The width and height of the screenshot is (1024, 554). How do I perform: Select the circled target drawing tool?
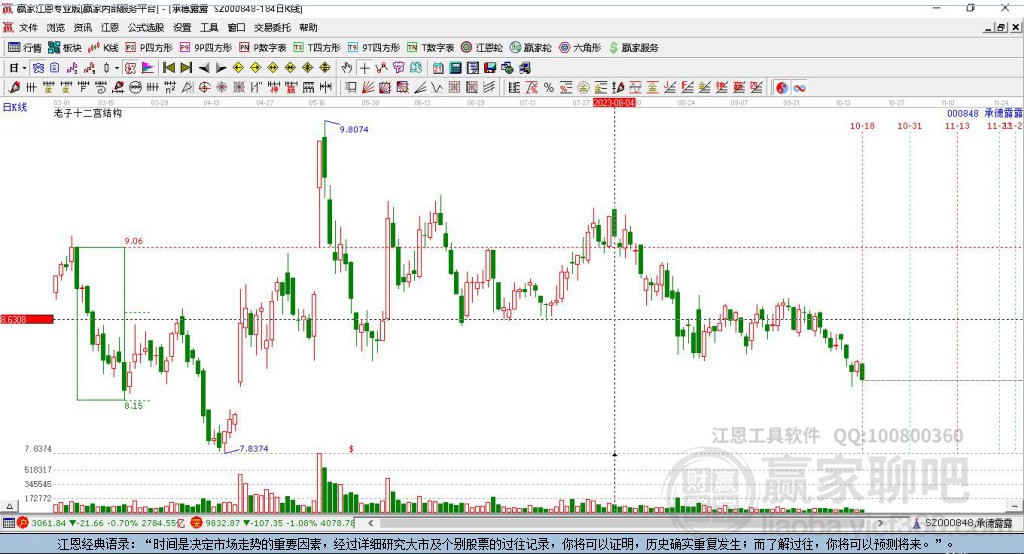204,88
